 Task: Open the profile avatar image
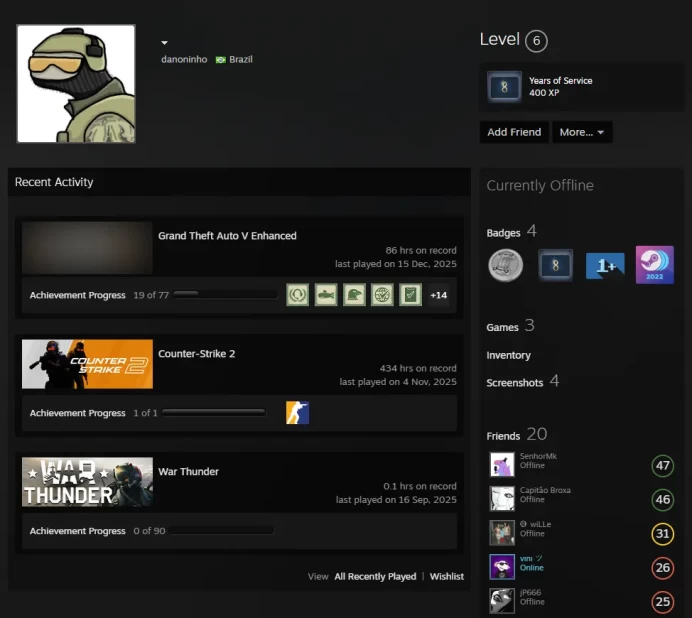76,83
